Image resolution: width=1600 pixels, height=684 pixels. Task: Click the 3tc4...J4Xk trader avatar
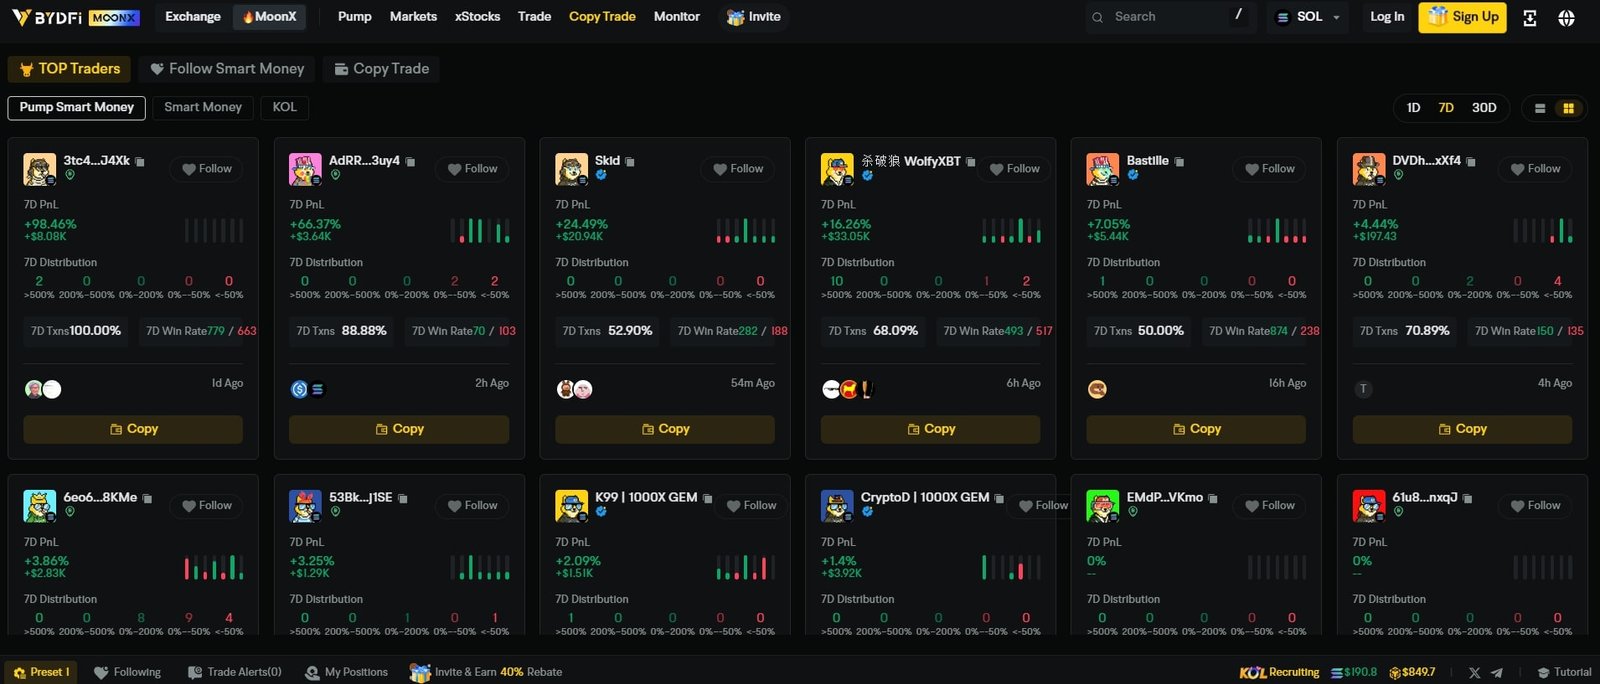[x=40, y=169]
